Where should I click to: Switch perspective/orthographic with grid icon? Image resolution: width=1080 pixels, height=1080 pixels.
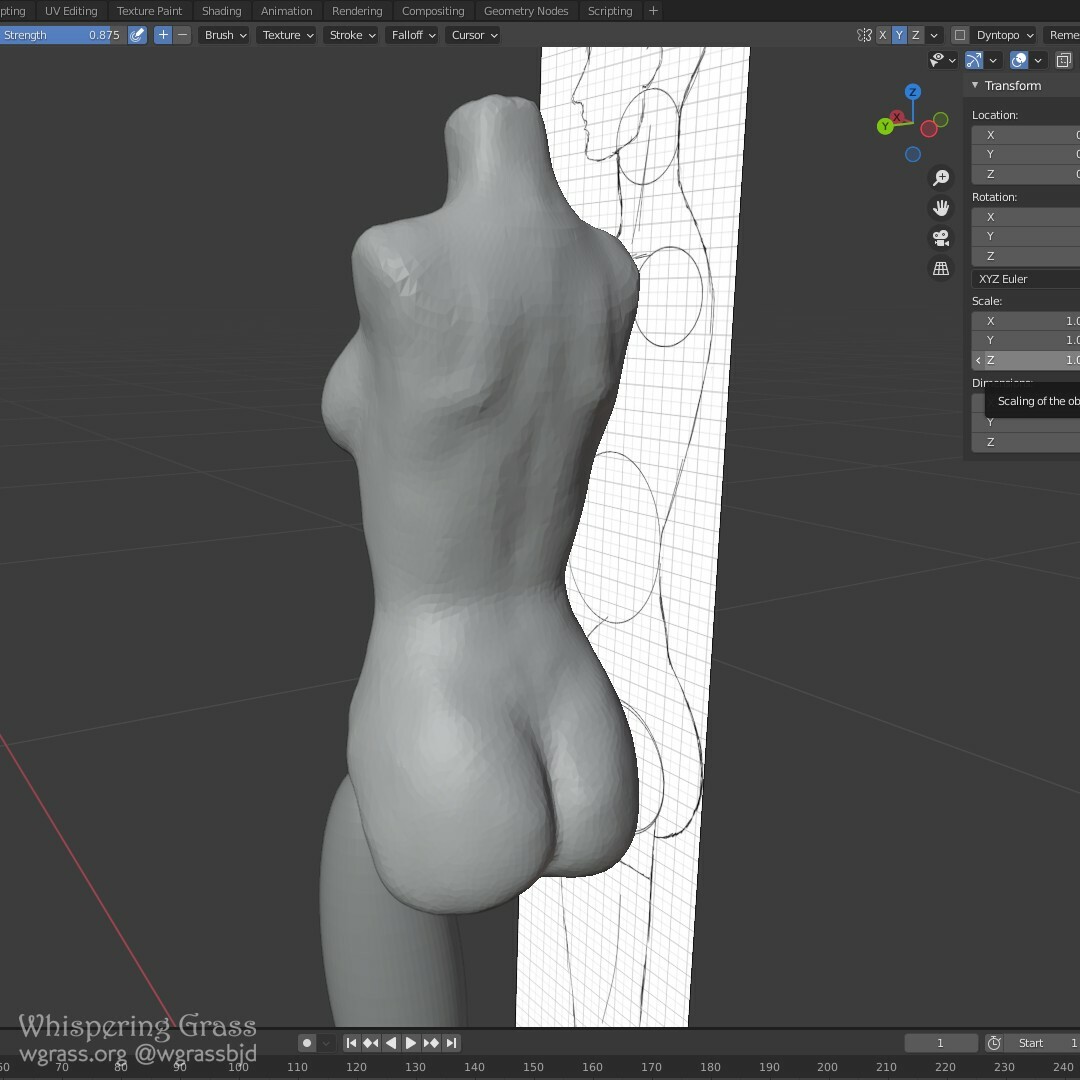click(x=941, y=269)
